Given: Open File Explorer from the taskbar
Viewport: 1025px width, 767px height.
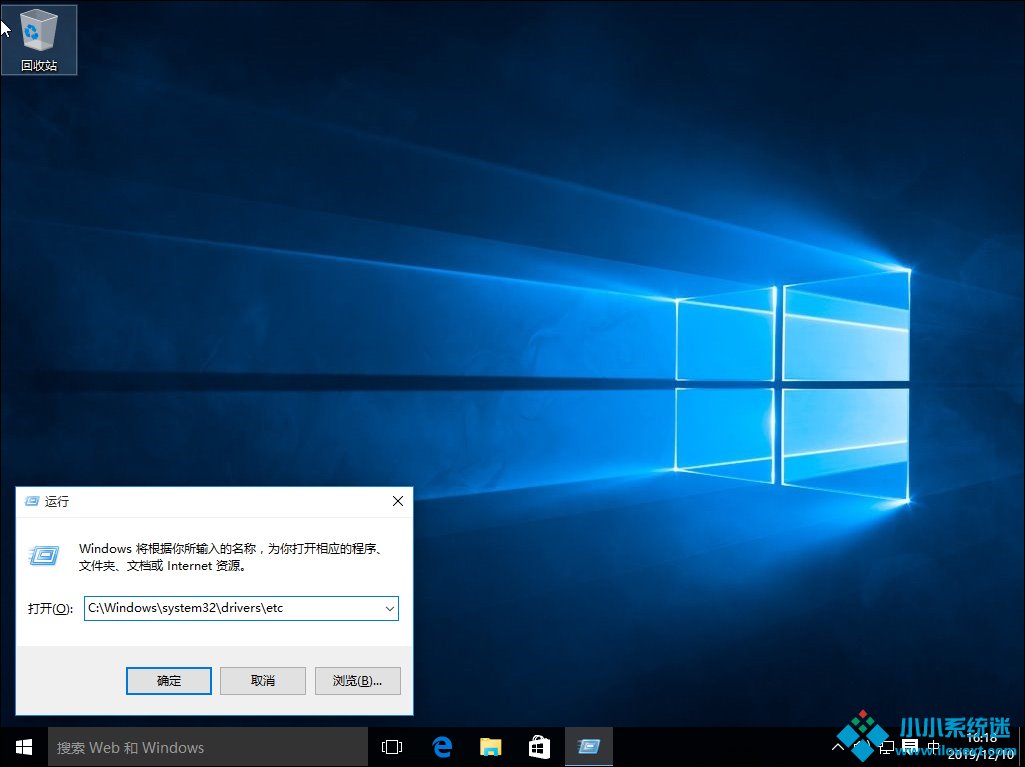Looking at the screenshot, I should (x=490, y=747).
